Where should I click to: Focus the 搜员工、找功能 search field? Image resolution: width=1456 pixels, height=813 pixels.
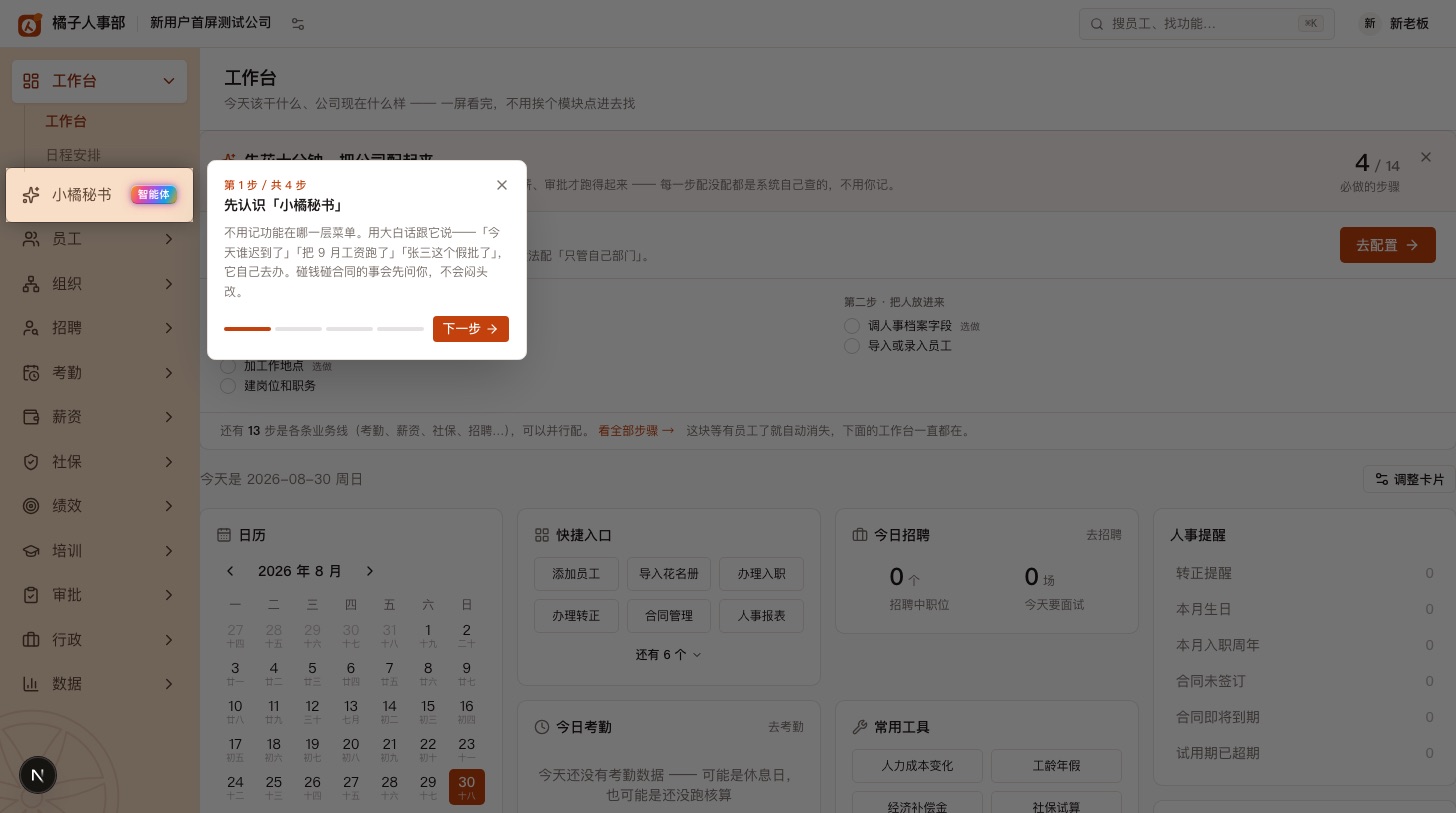pyautogui.click(x=1207, y=24)
